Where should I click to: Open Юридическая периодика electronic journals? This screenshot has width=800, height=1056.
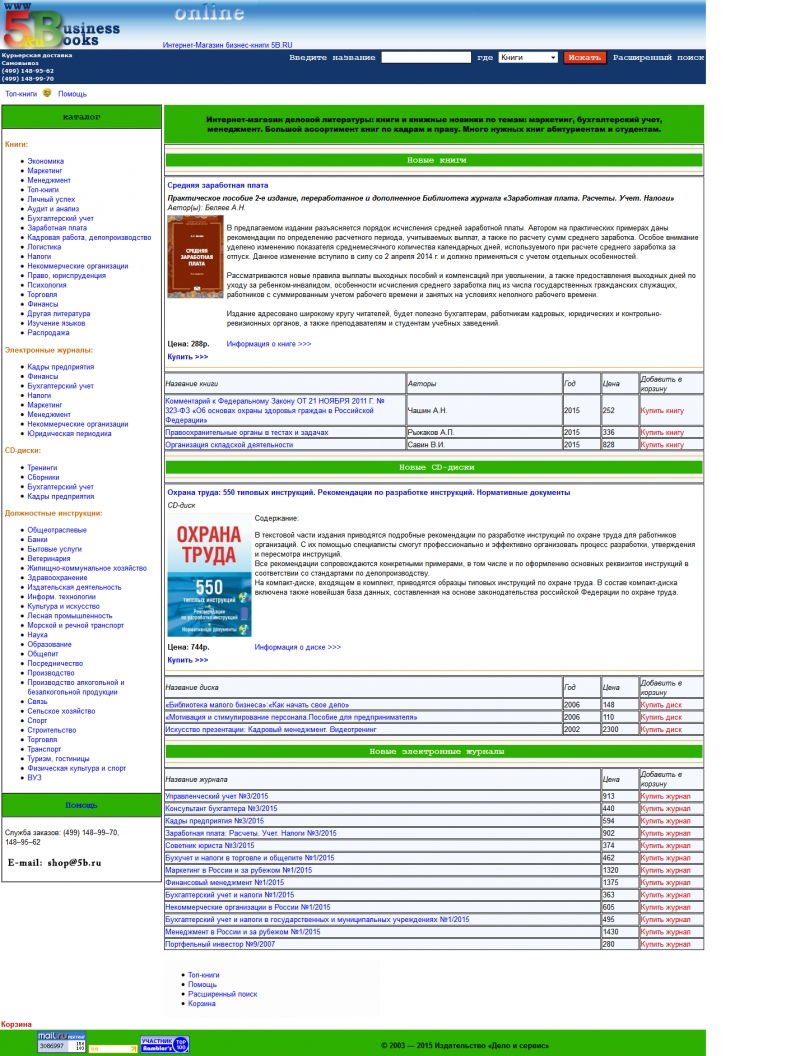coord(69,433)
